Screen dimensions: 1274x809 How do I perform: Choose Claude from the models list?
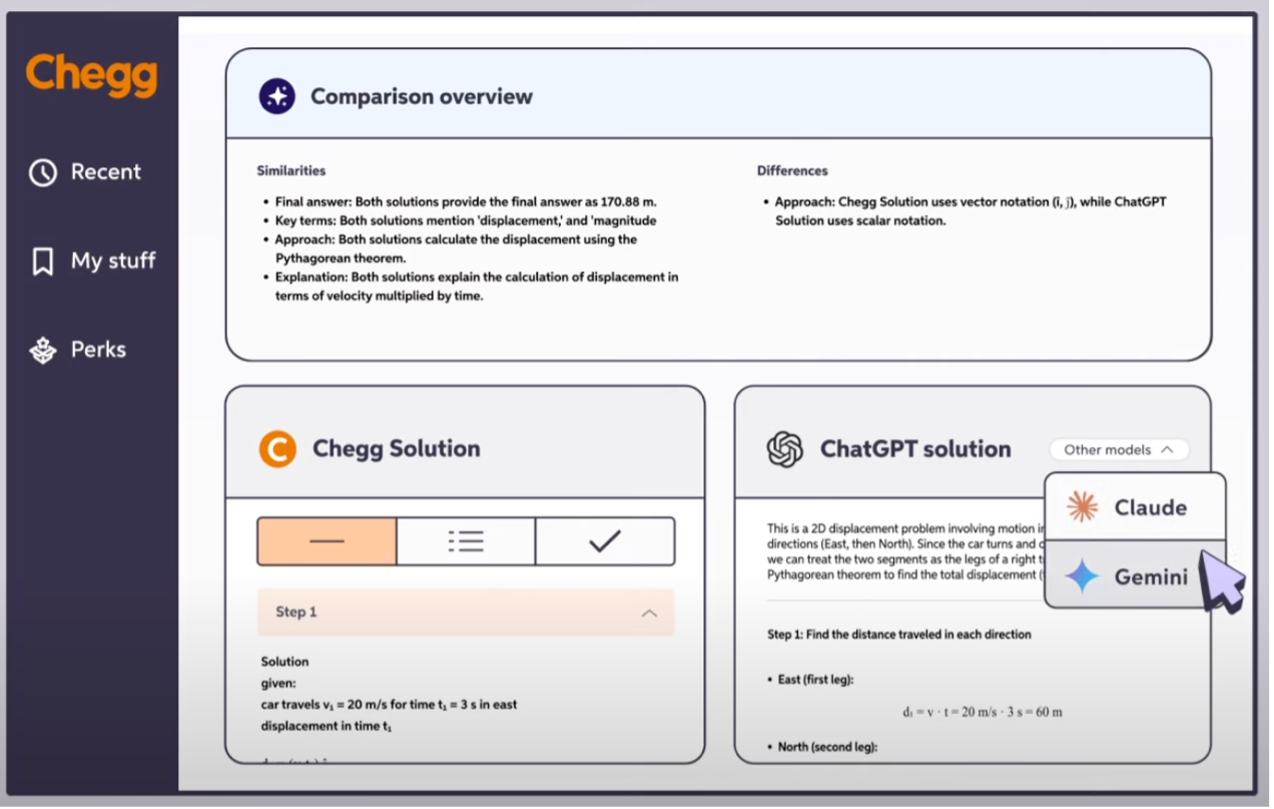pyautogui.click(x=1149, y=507)
